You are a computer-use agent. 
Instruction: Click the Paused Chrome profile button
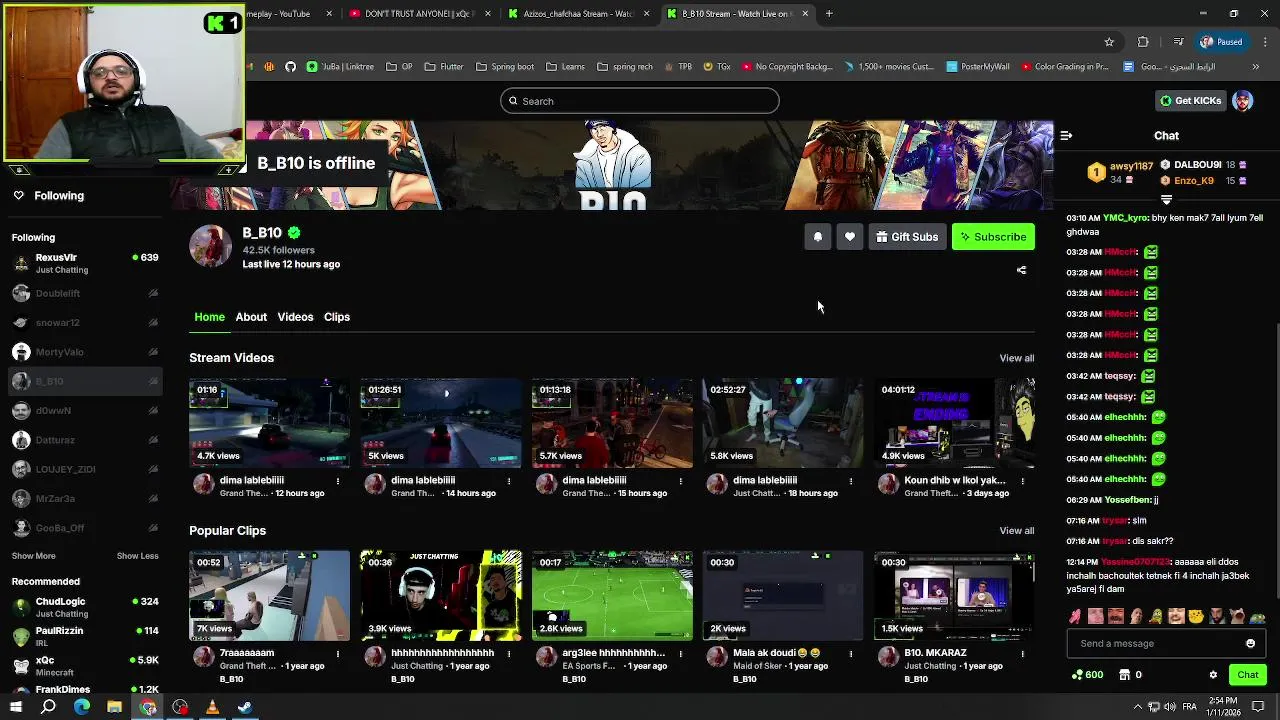tap(1221, 42)
